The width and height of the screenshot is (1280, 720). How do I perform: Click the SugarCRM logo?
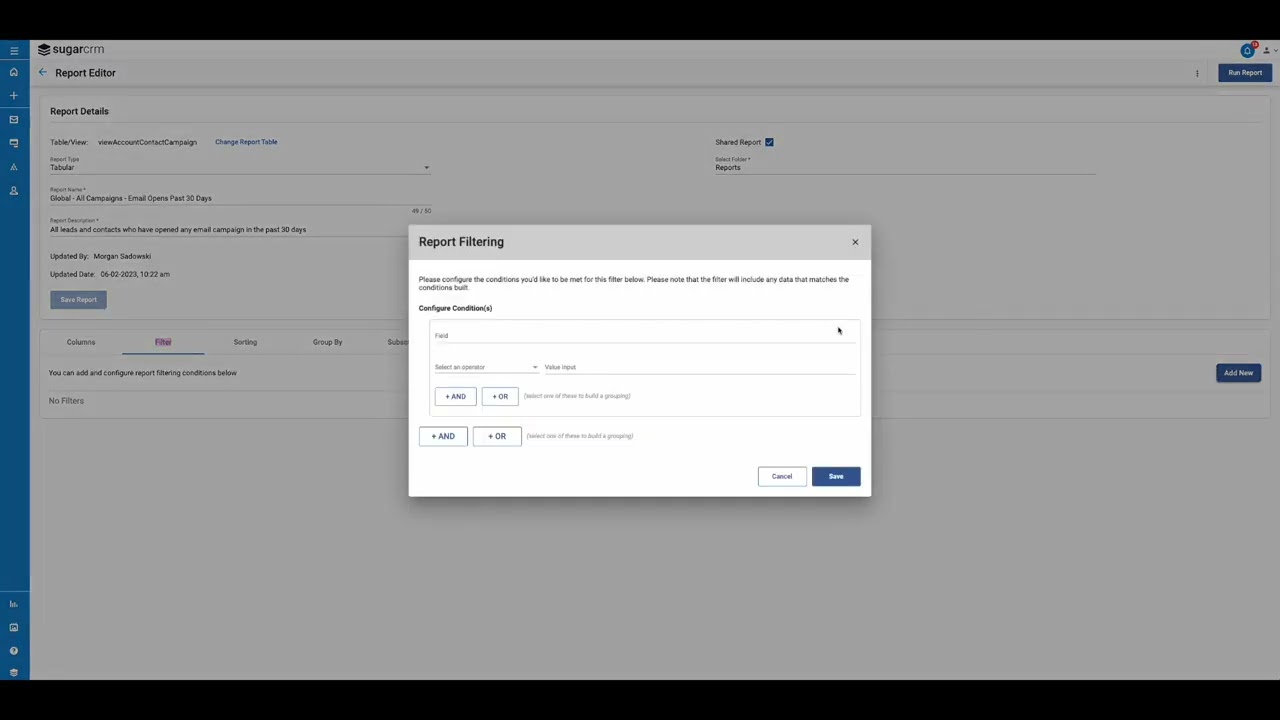pos(71,49)
